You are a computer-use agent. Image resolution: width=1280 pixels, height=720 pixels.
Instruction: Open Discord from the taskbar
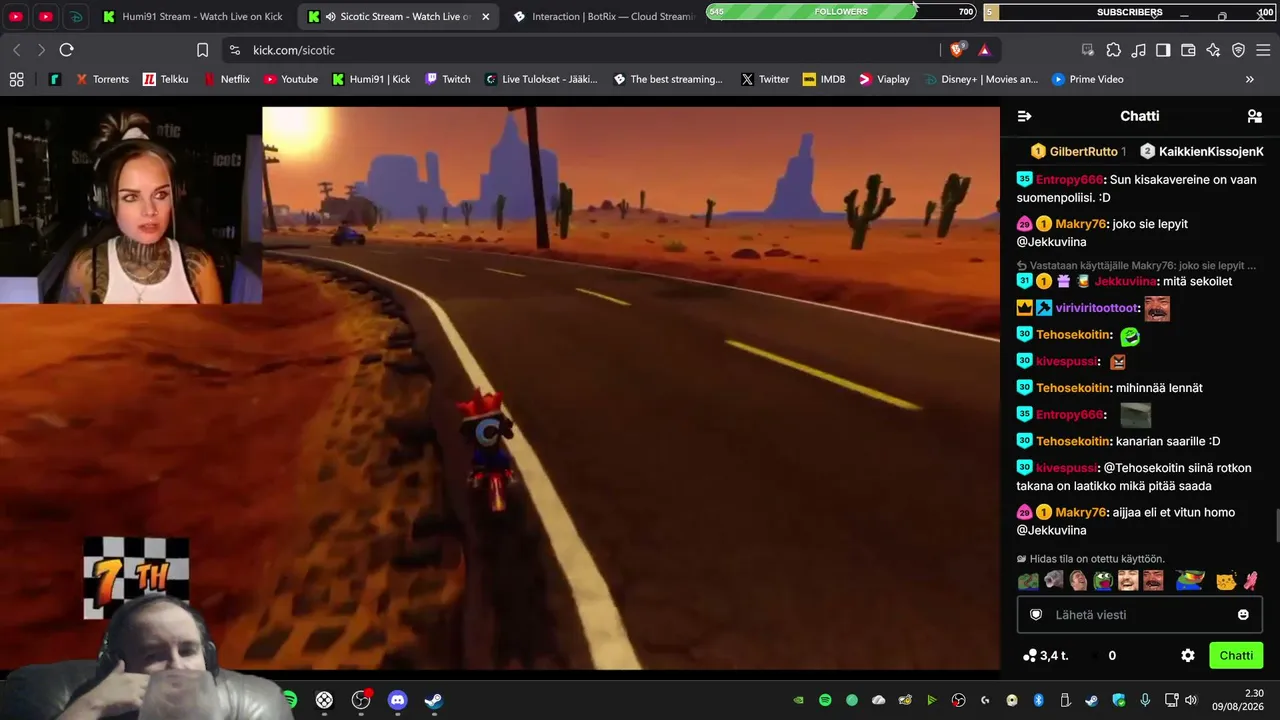point(397,700)
